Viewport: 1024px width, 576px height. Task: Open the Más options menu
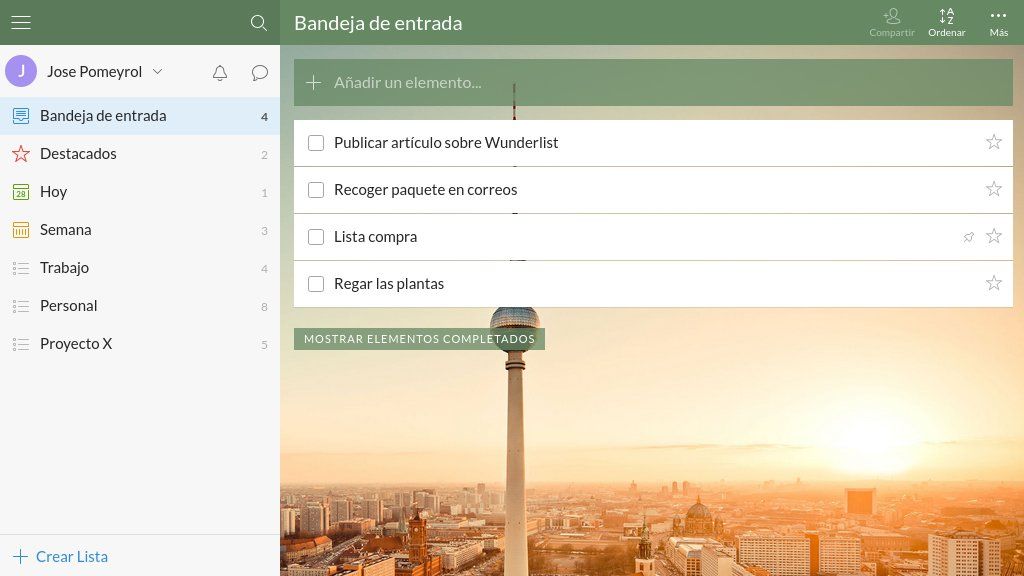[998, 21]
